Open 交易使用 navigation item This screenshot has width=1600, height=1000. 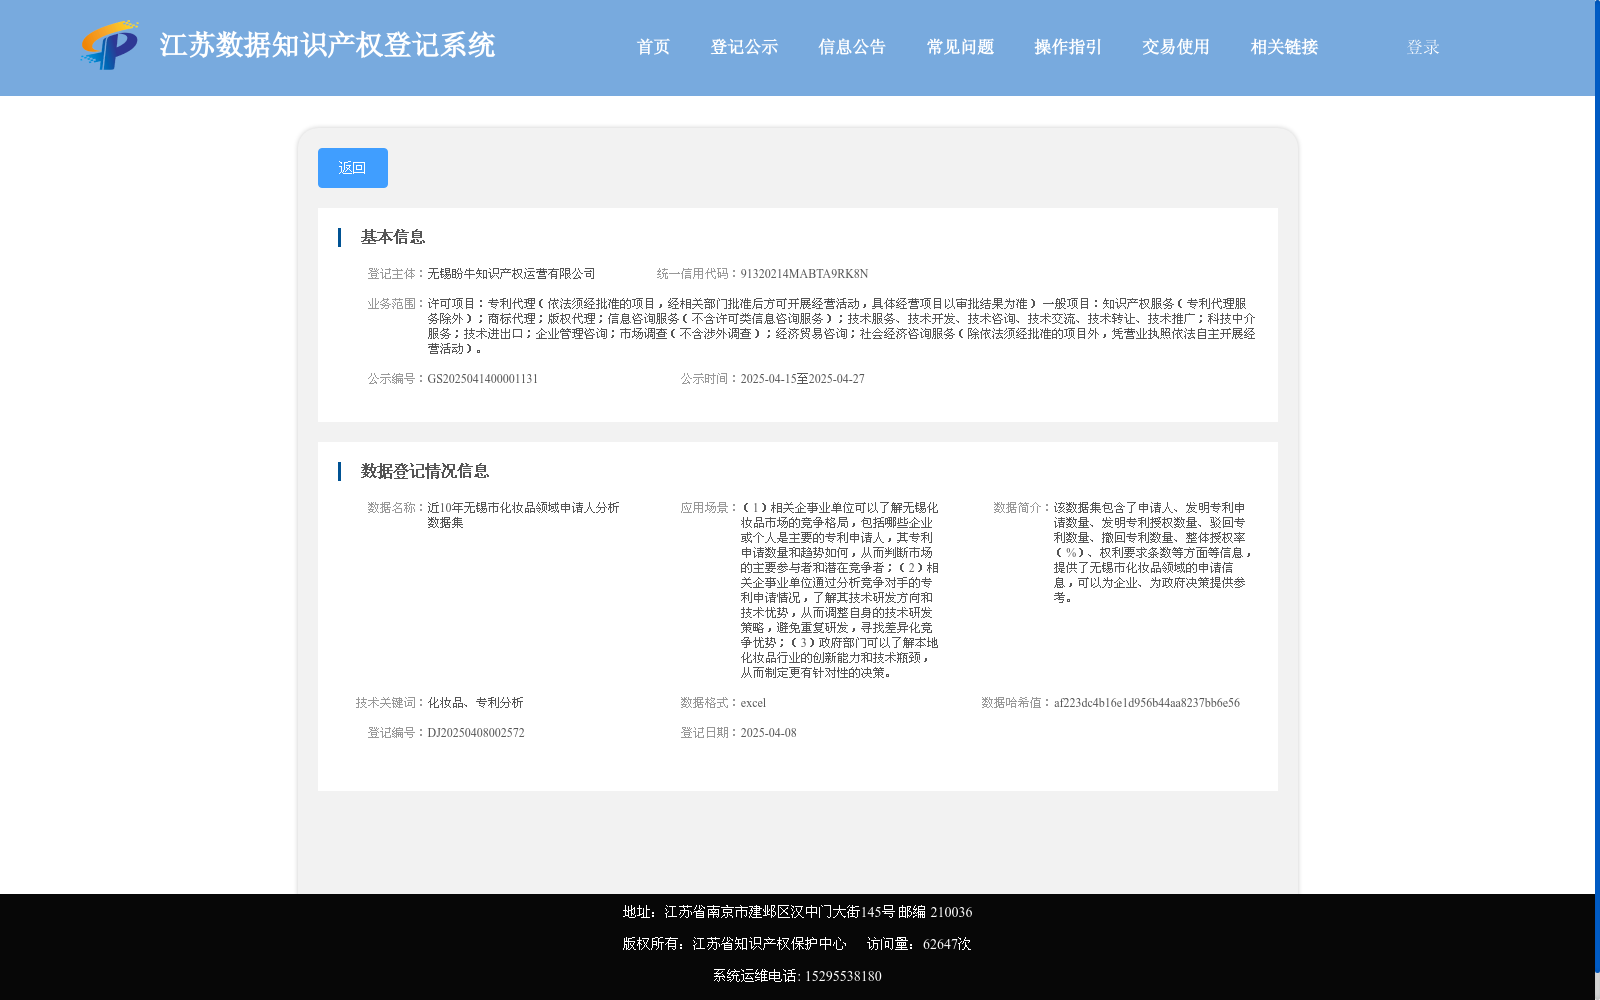pyautogui.click(x=1176, y=47)
